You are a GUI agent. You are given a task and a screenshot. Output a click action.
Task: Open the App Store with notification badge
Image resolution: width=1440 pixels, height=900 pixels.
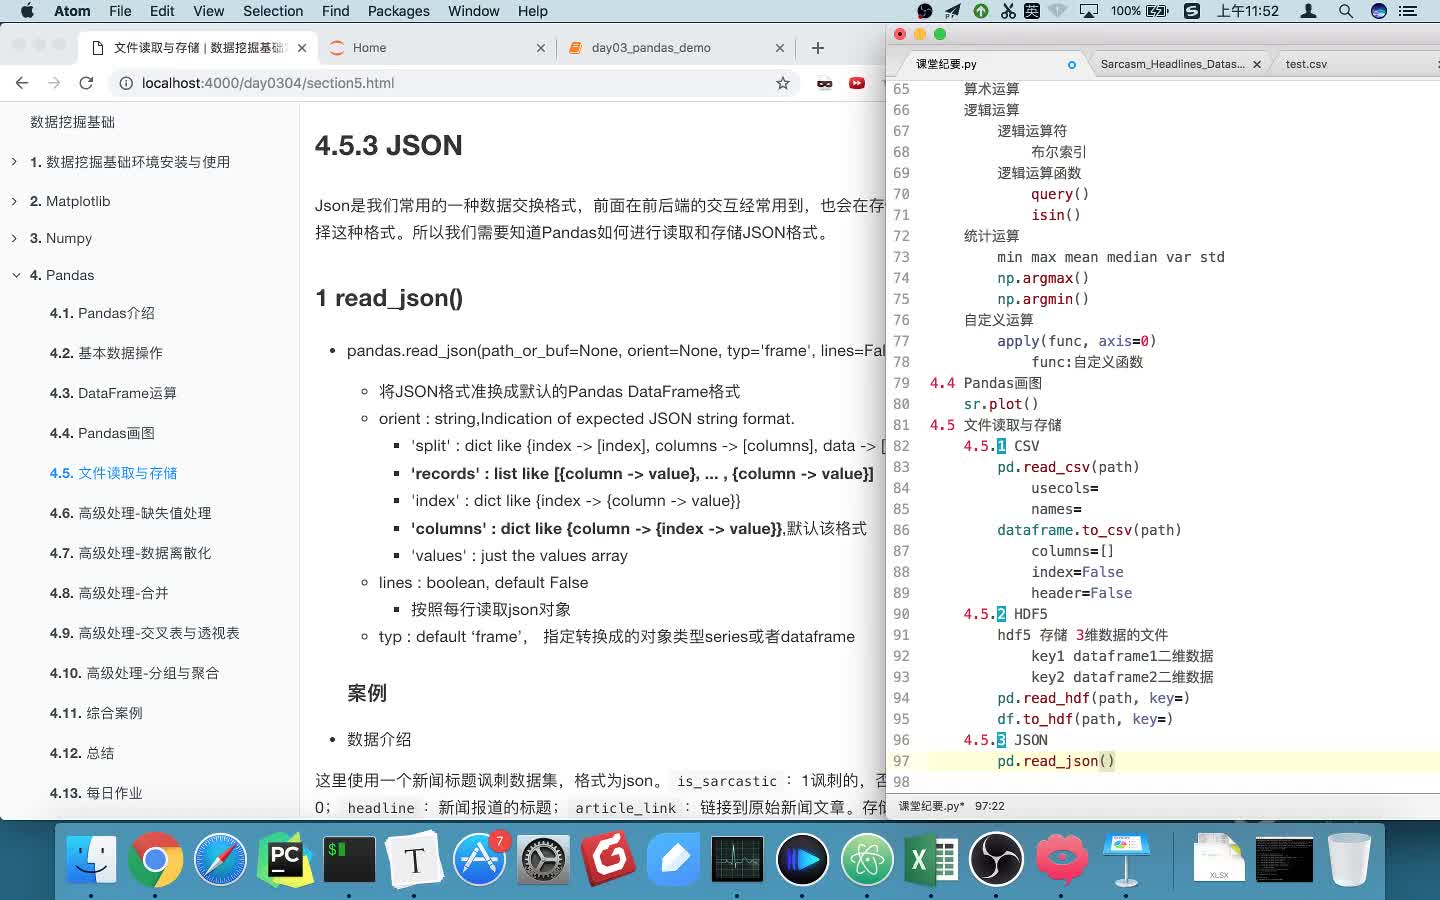coord(480,858)
